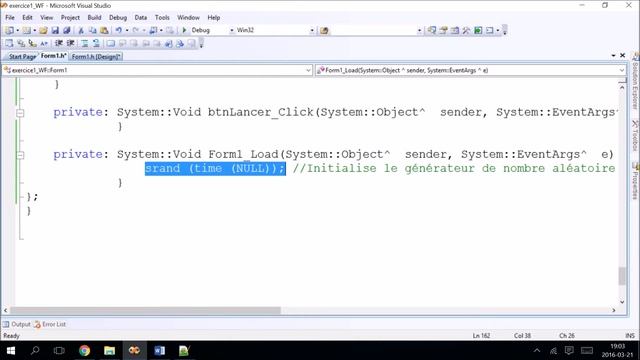This screenshot has height=360, width=640.
Task: Open the Debug menu
Action: click(x=118, y=18)
